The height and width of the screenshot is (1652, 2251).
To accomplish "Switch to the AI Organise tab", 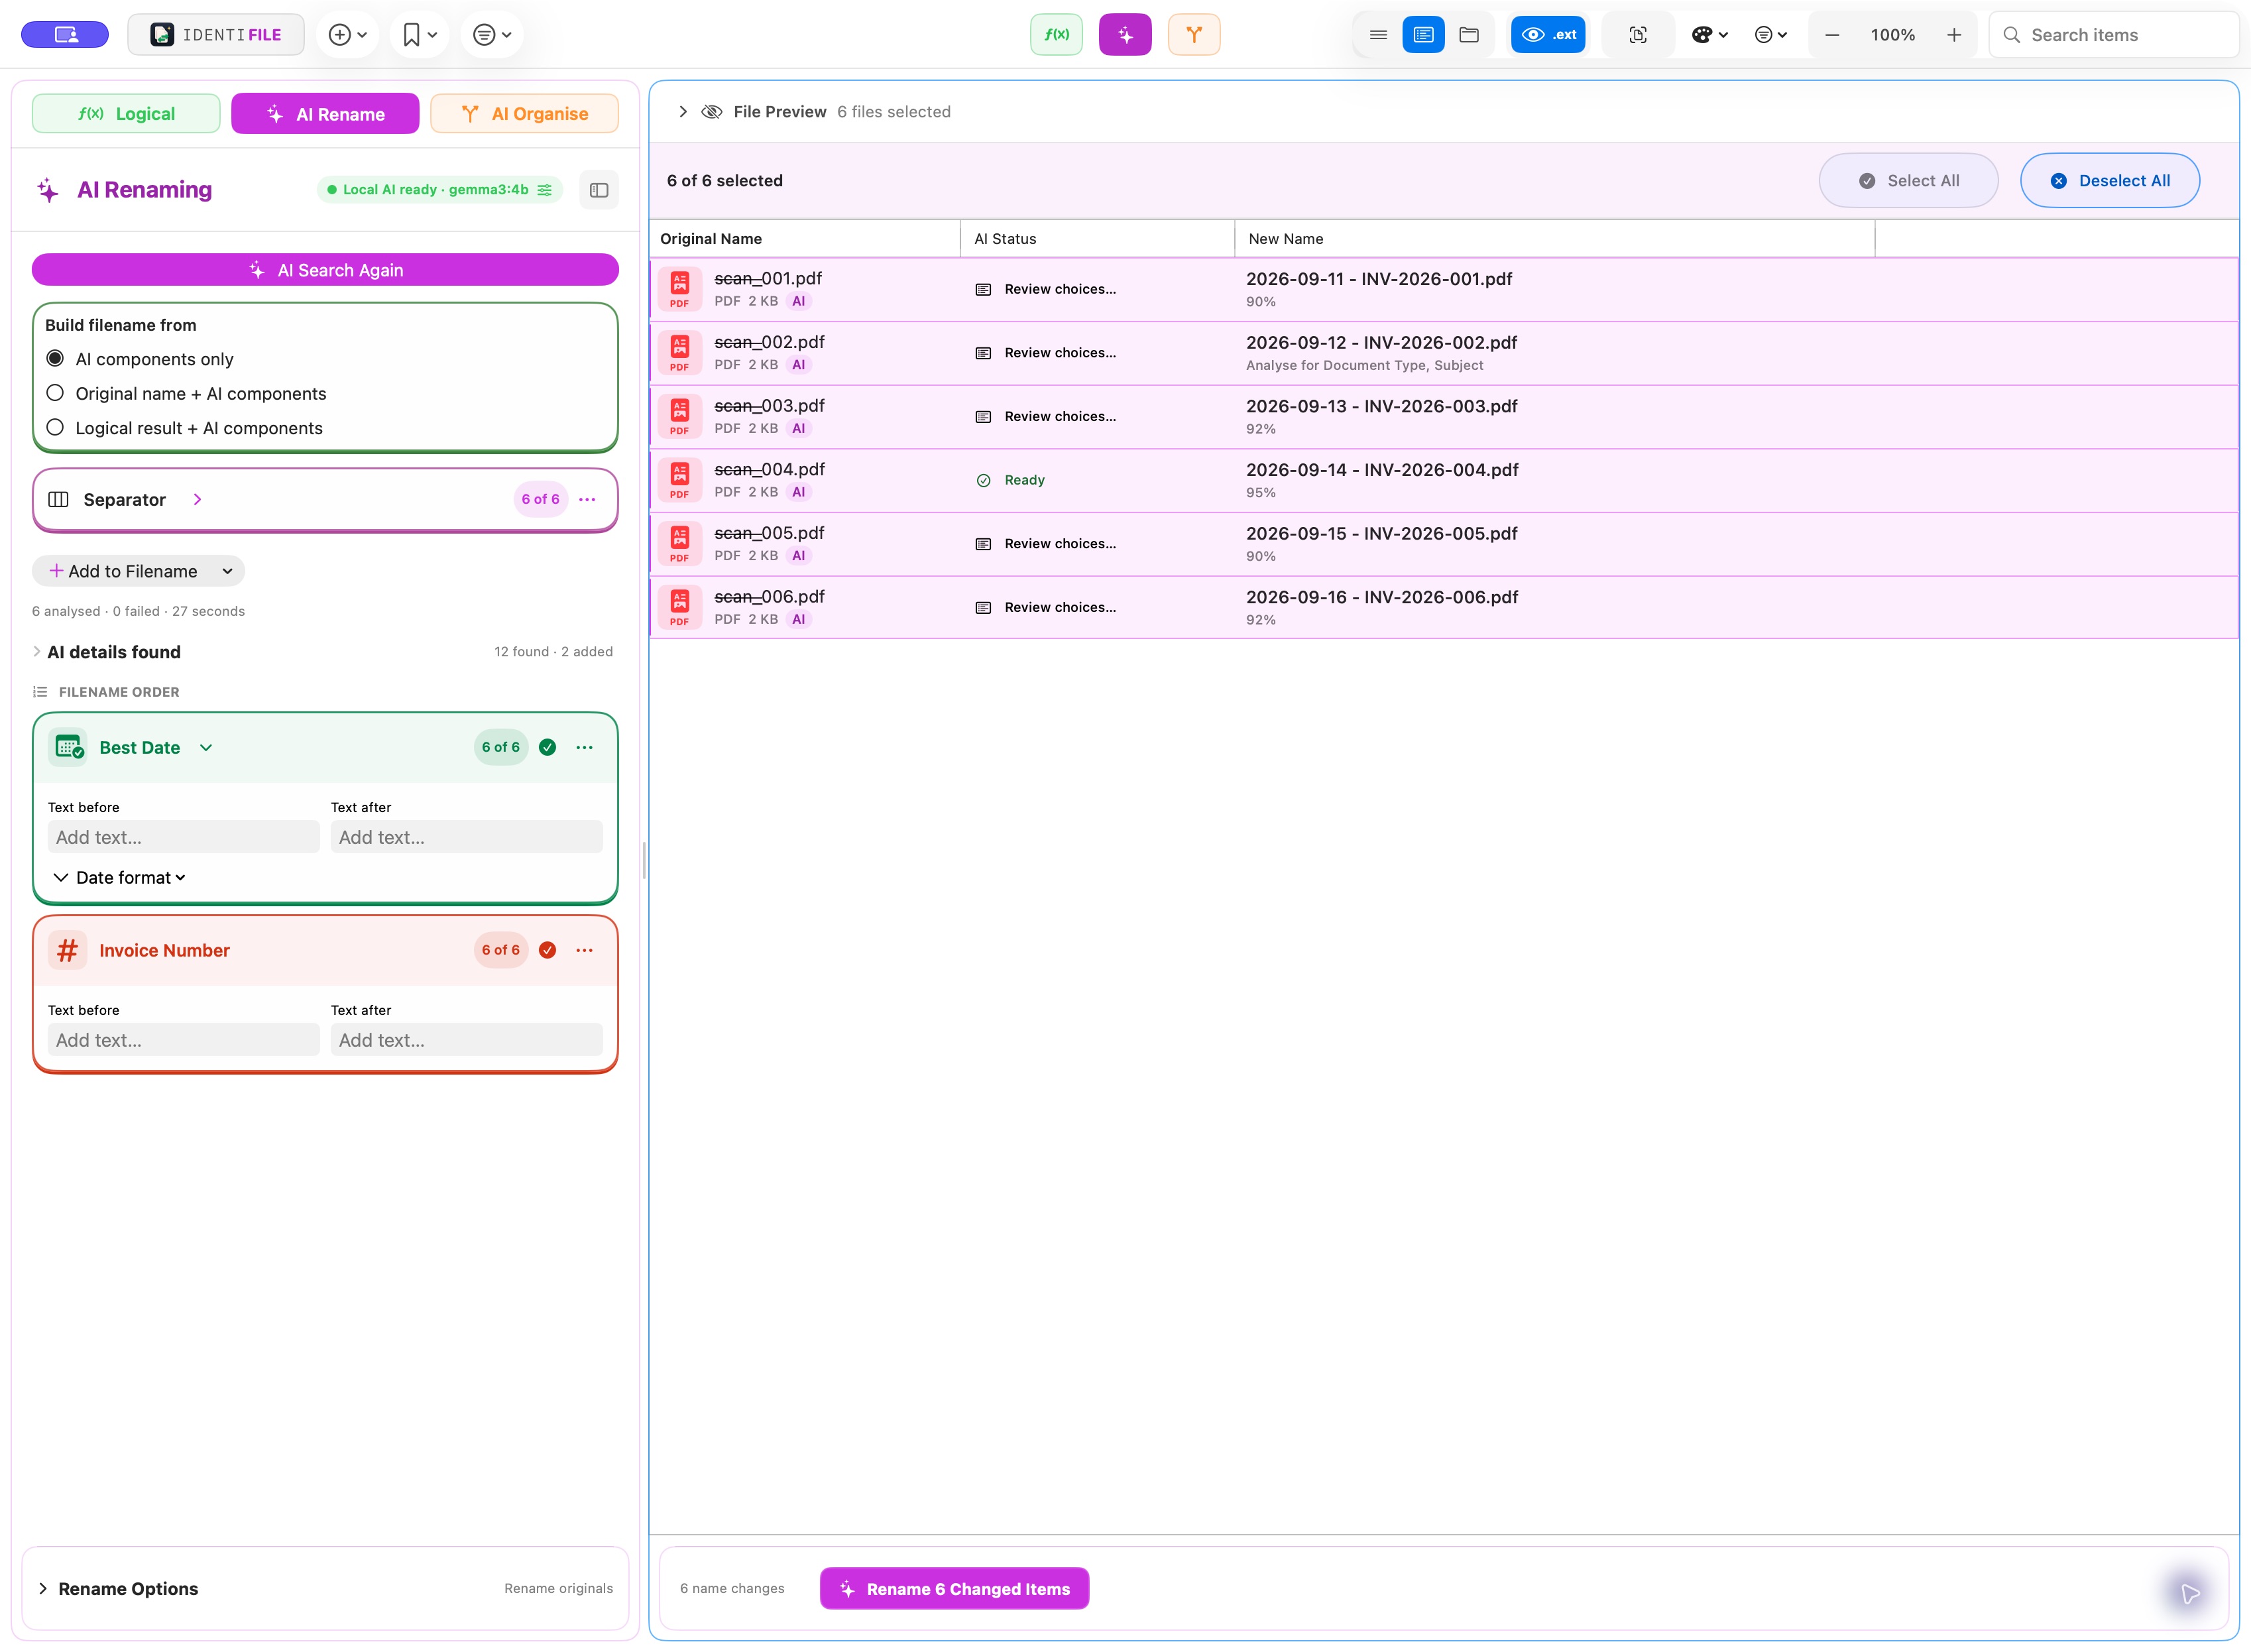I will pyautogui.click(x=524, y=113).
